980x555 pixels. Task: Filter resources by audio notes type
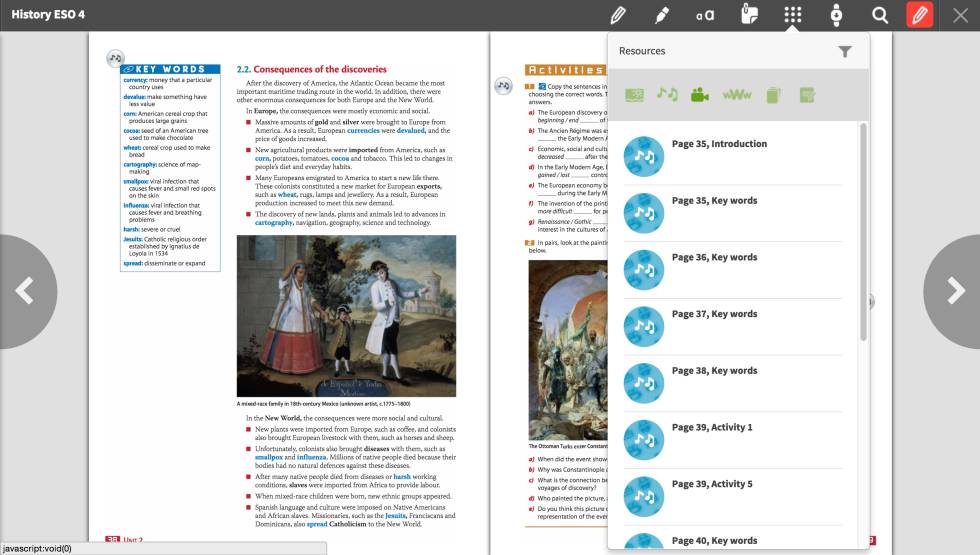point(668,94)
